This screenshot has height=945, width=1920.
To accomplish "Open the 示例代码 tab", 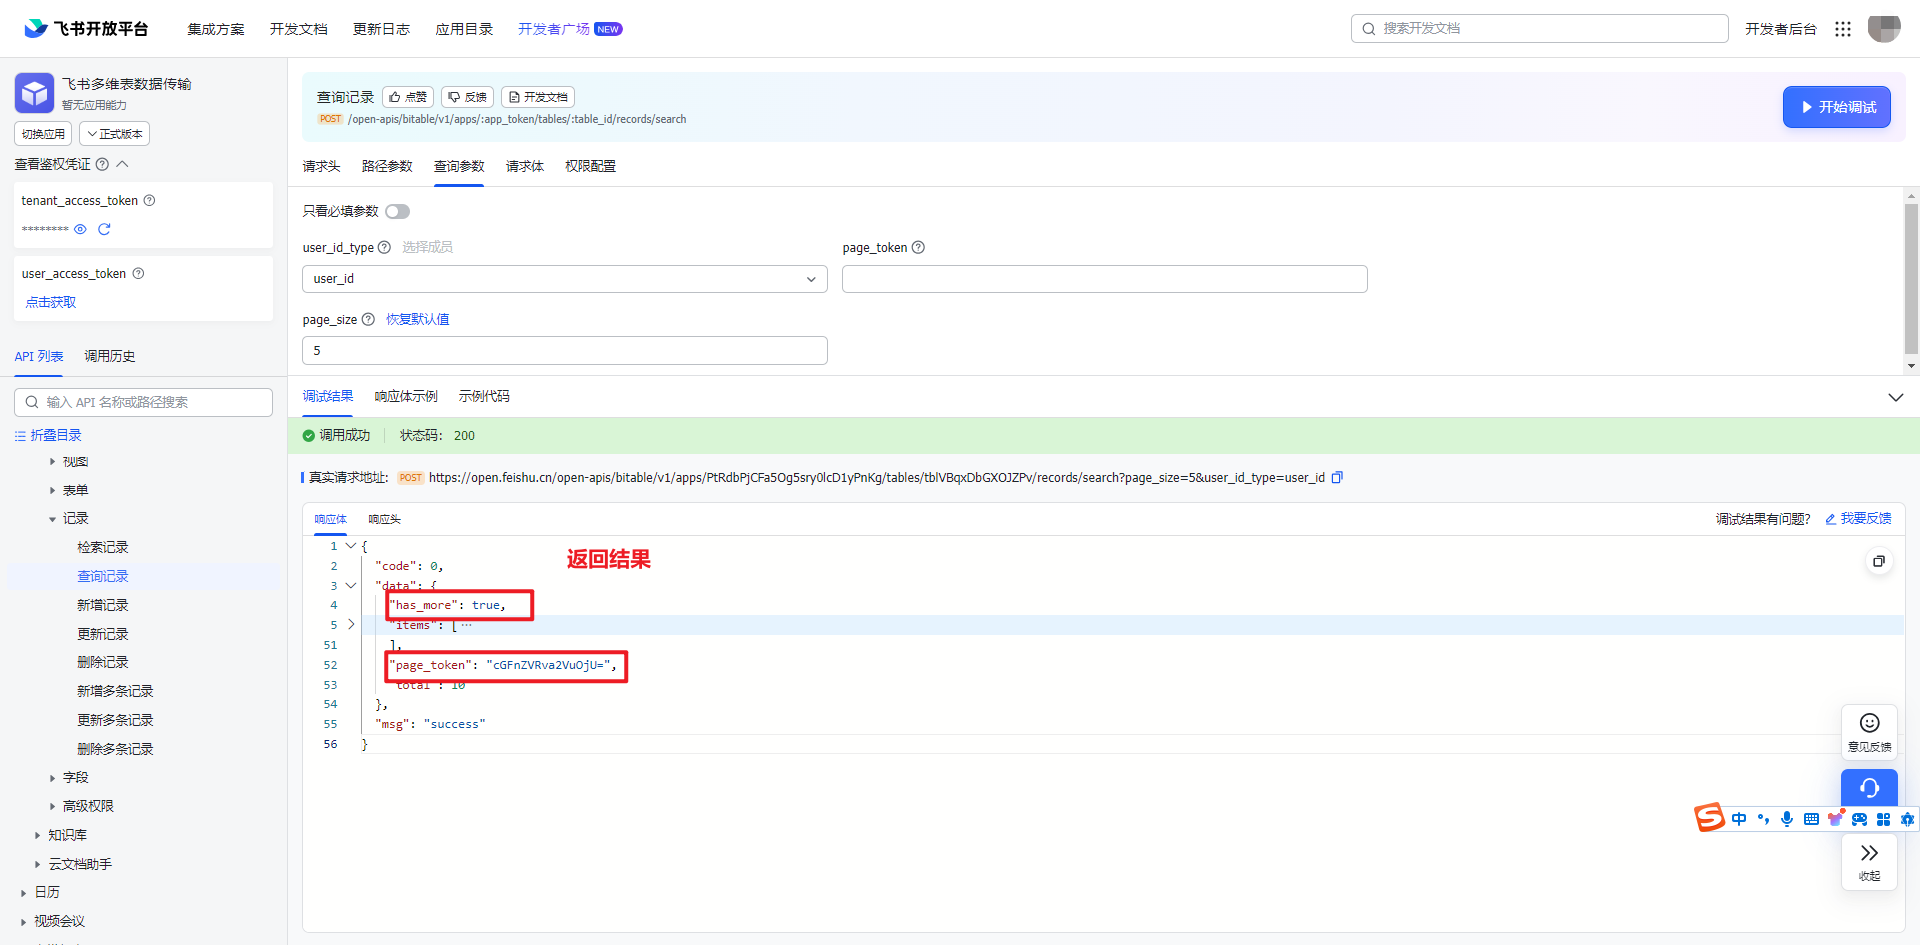I will tap(484, 396).
